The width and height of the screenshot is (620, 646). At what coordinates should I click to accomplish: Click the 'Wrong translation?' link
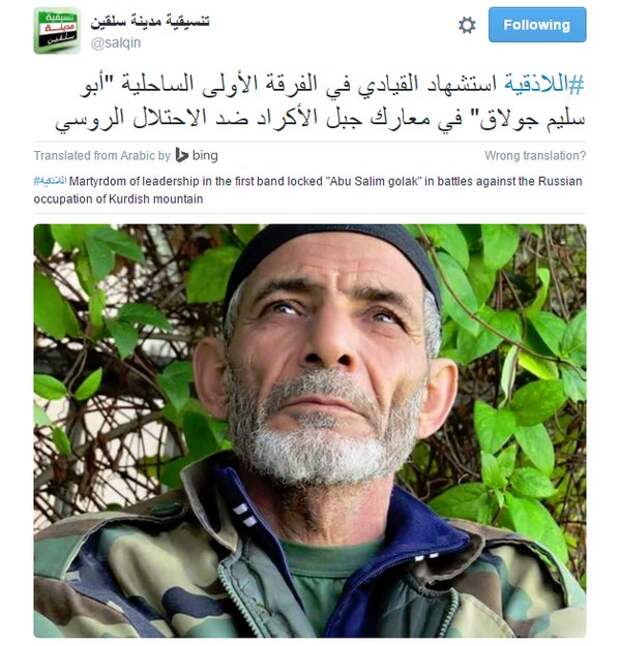[x=535, y=156]
